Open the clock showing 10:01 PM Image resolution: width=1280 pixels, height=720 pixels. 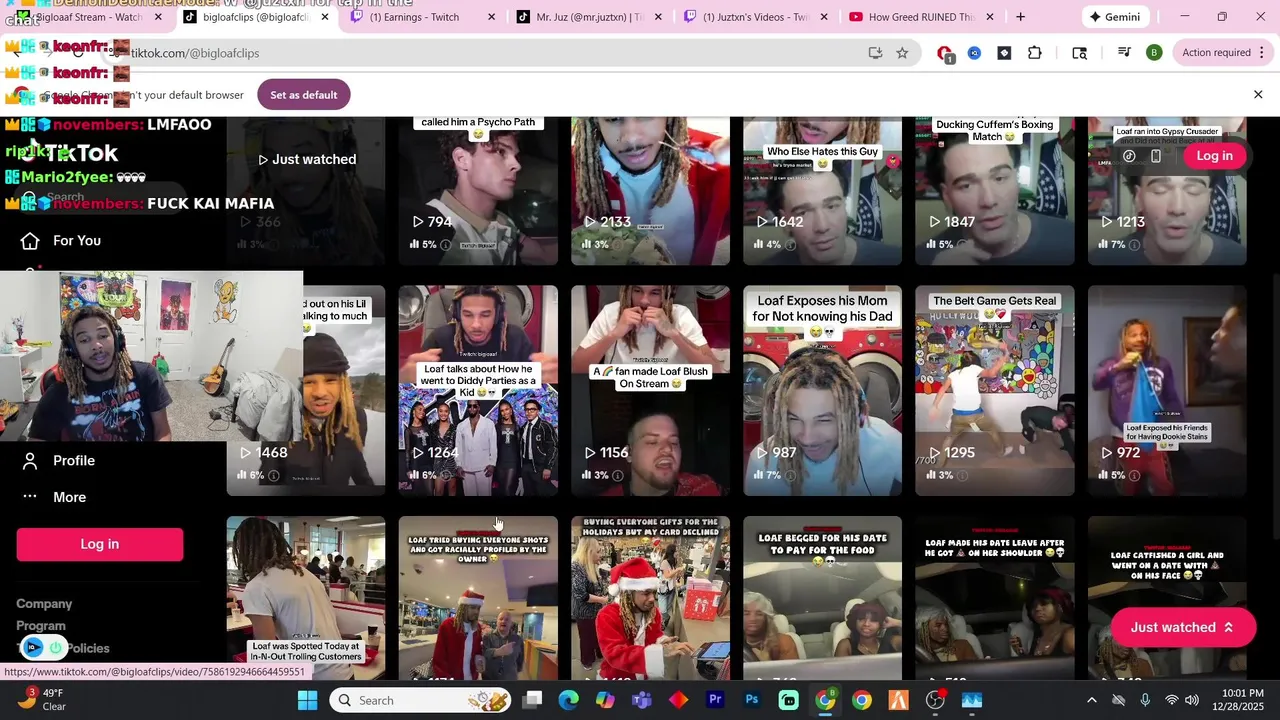point(1243,700)
